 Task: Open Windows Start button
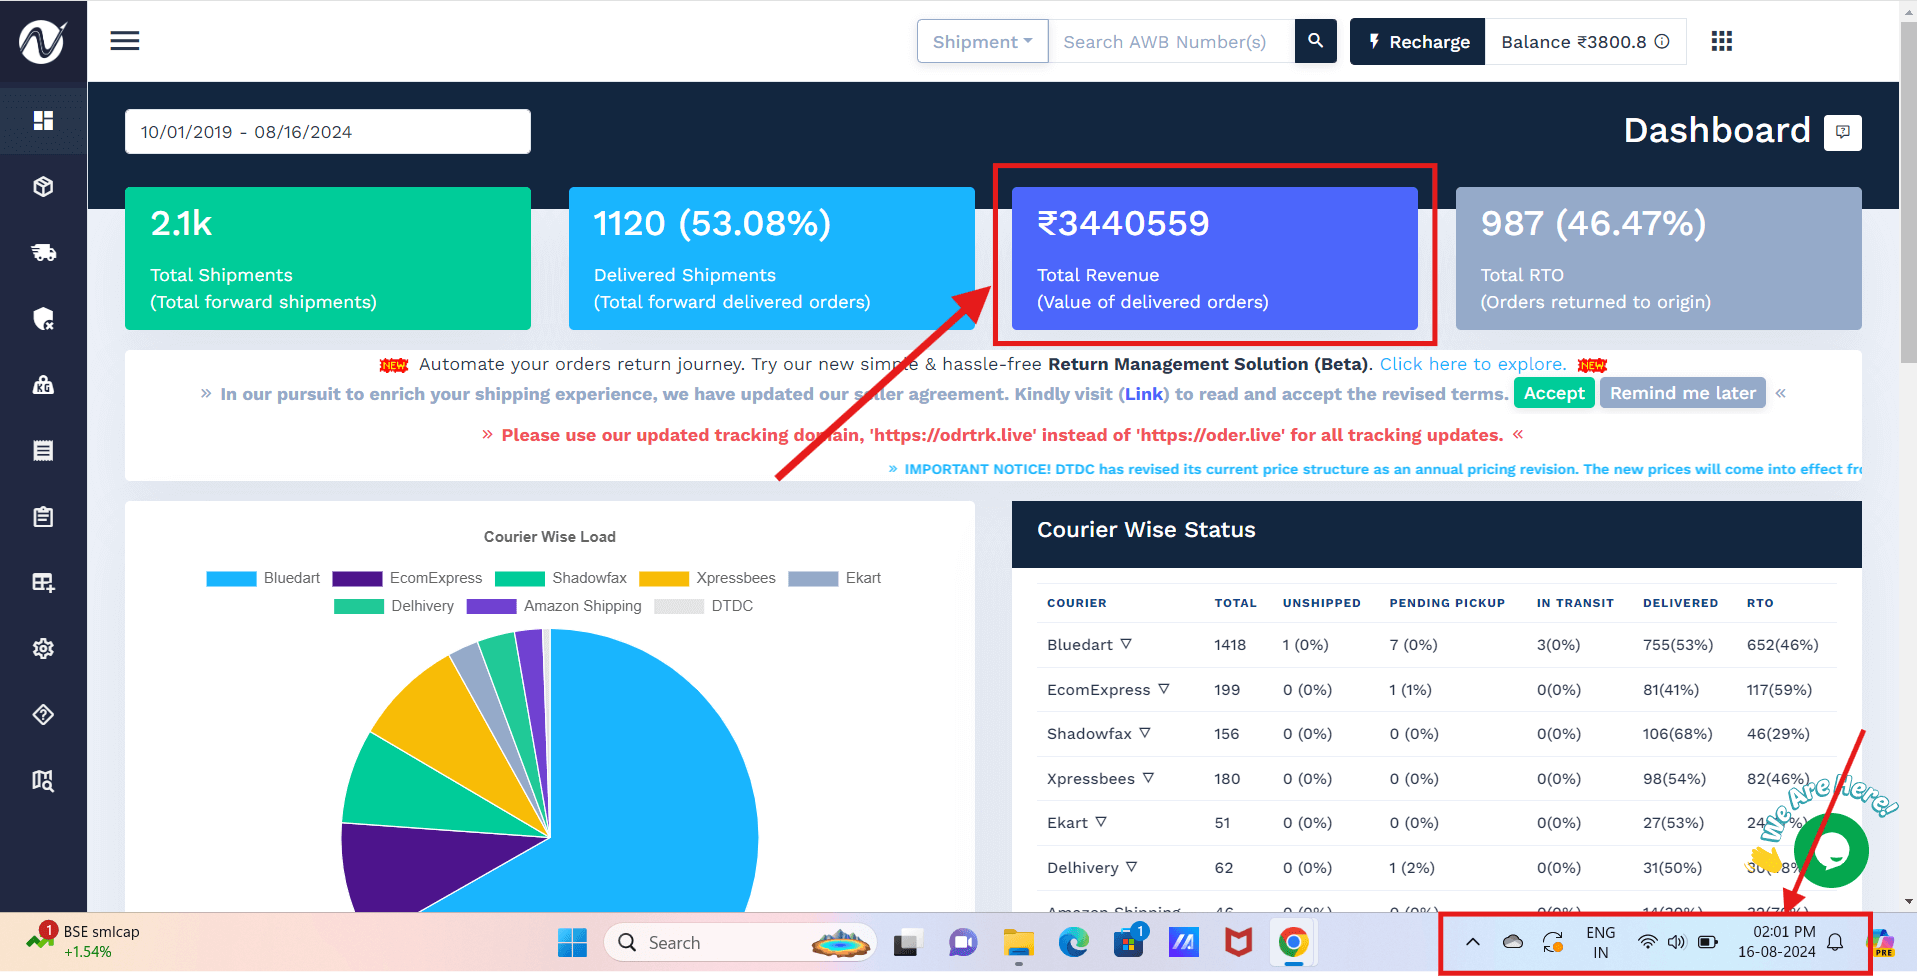click(573, 943)
